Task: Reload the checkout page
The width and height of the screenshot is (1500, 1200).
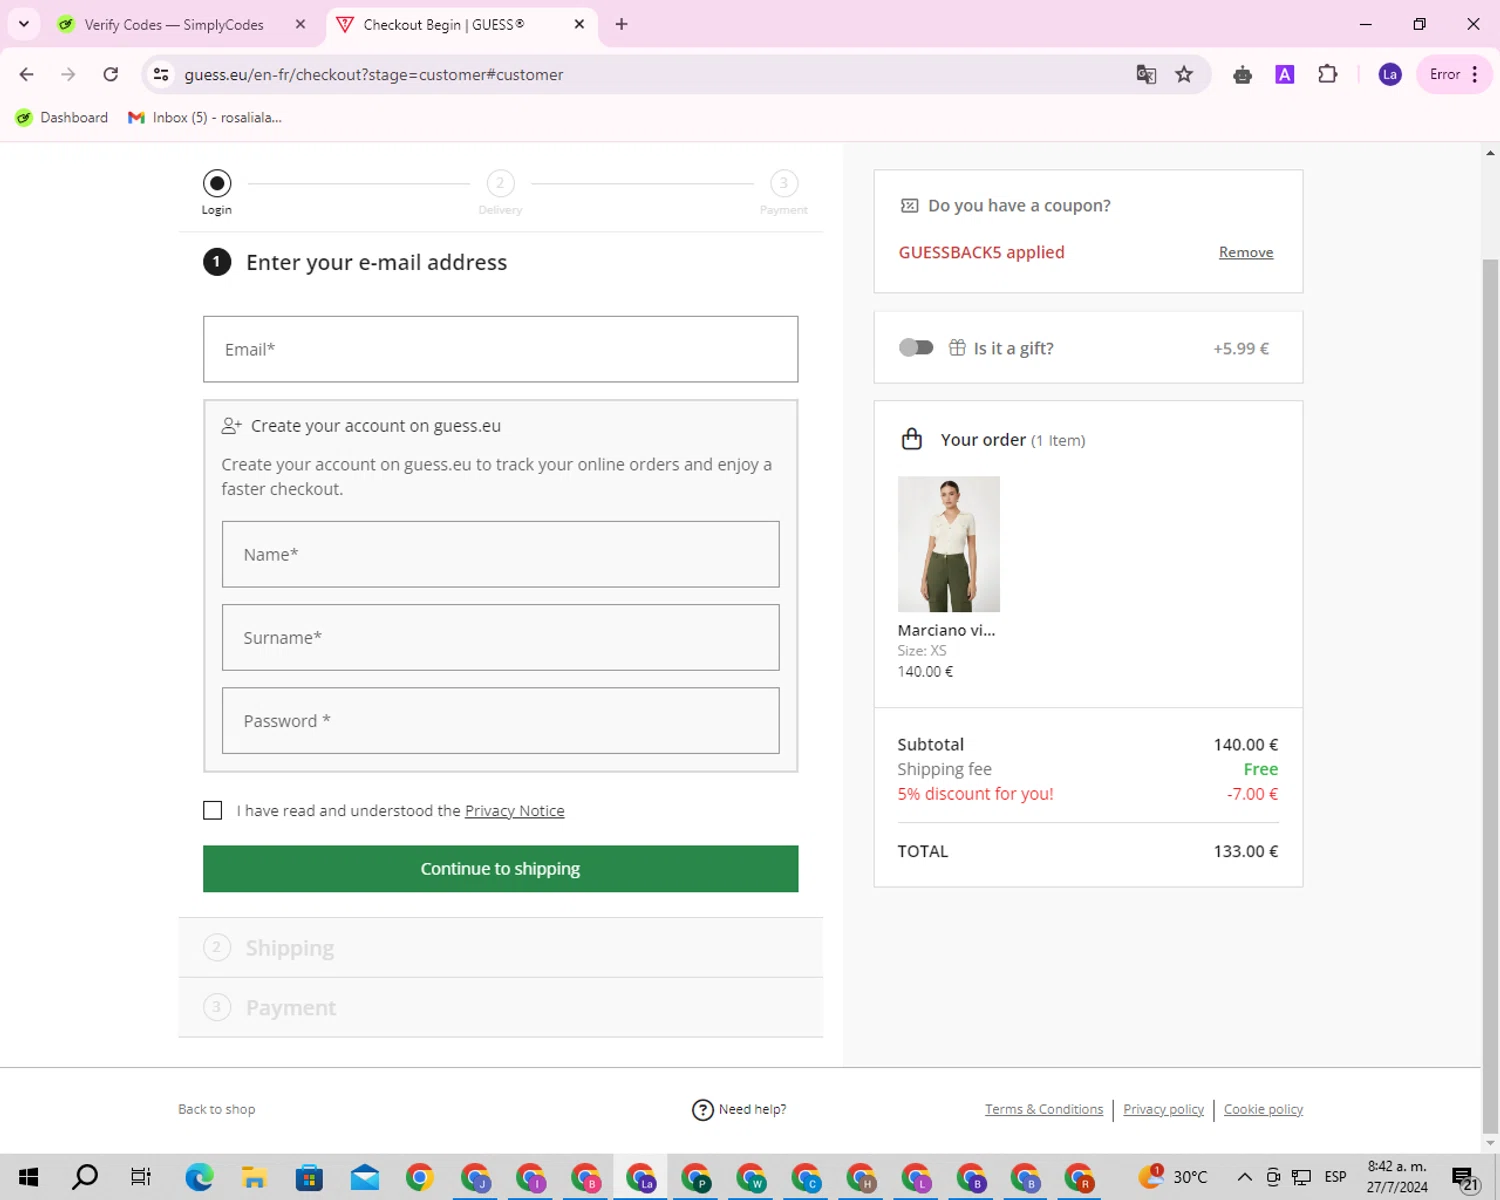Action: tap(111, 74)
